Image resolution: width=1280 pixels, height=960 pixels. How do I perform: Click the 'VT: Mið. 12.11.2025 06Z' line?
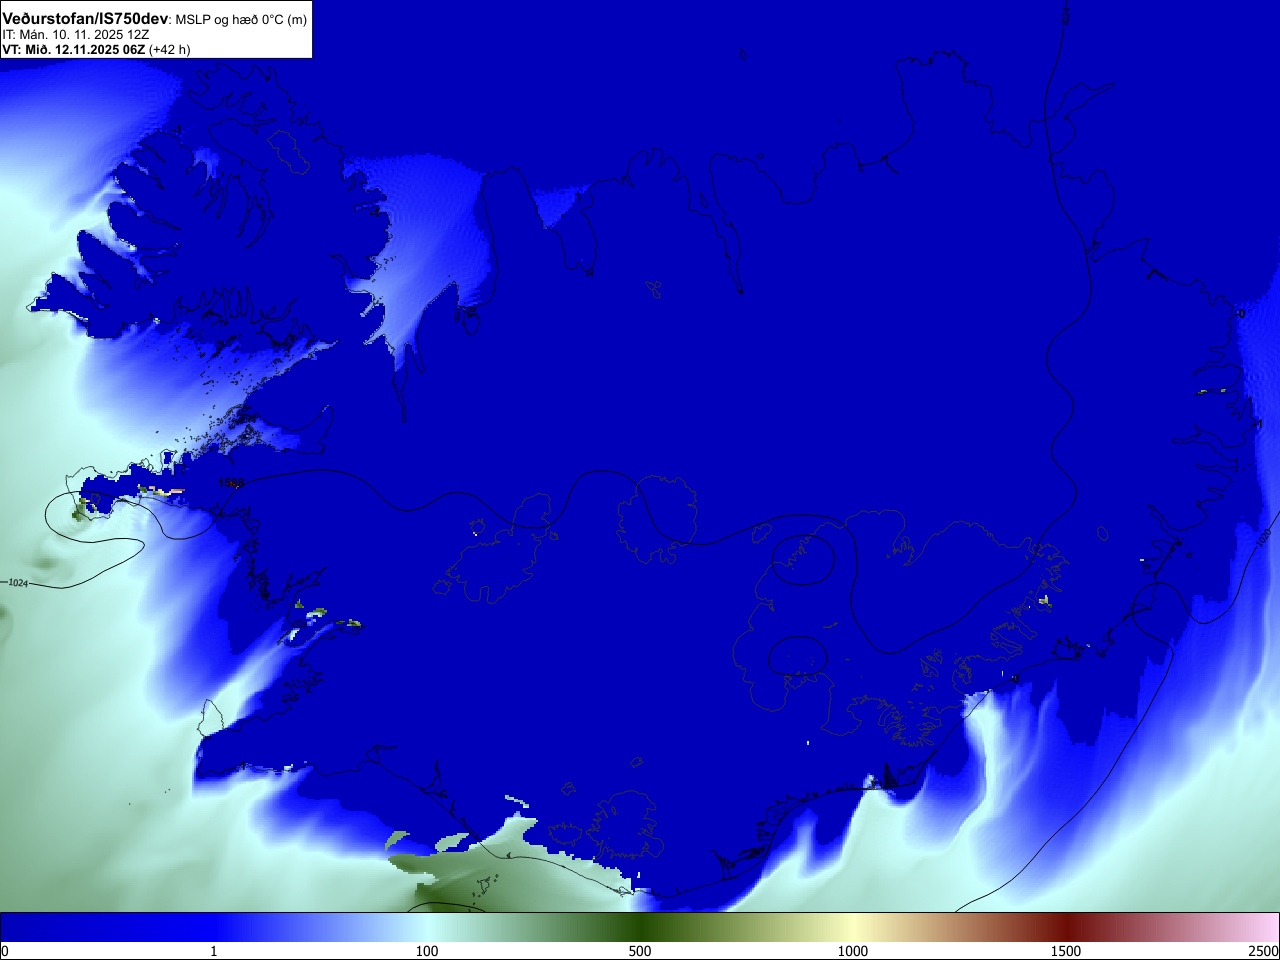coord(74,49)
